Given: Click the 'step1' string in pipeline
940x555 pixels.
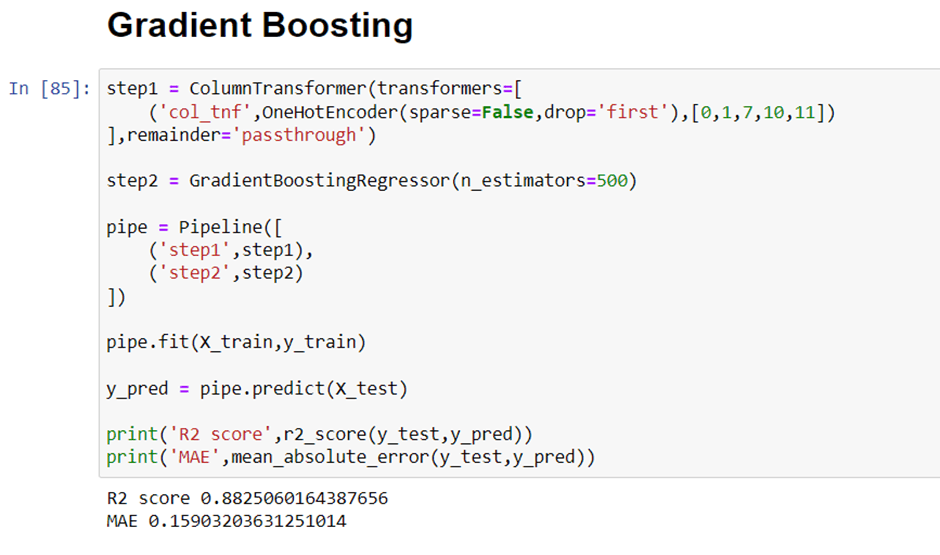Looking at the screenshot, I should (195, 250).
